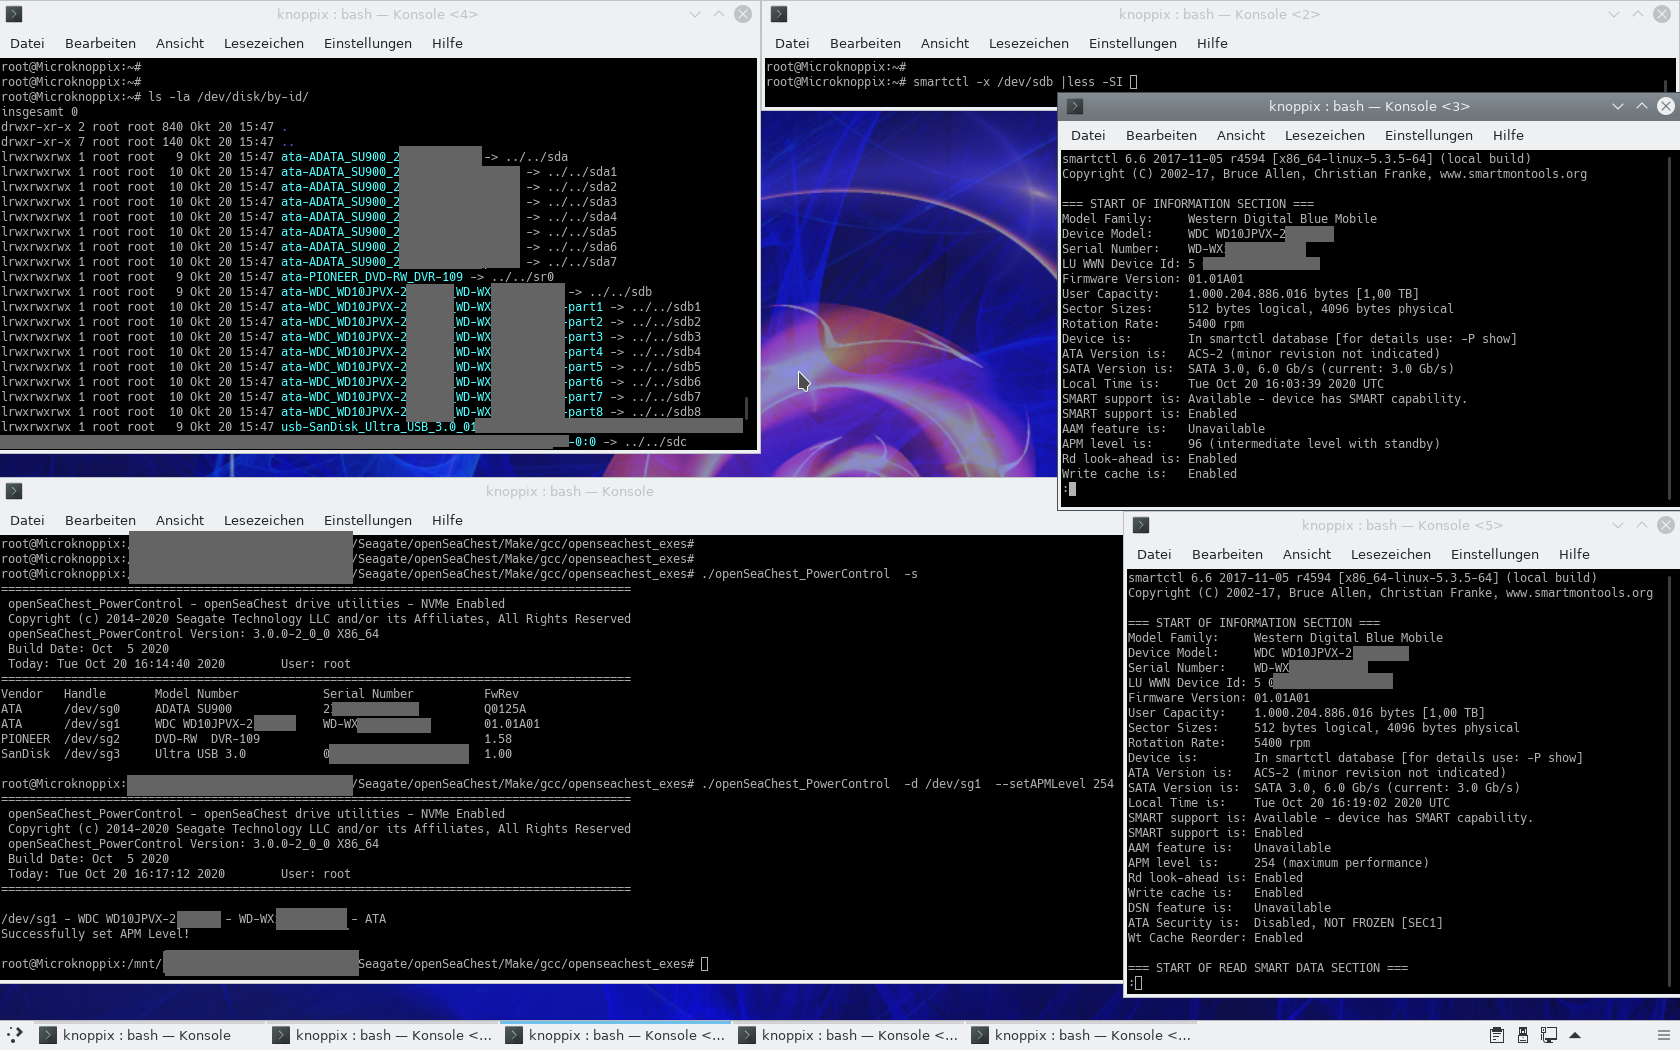The image size is (1680, 1050).
Task: Open the shade chevron on Konsole <5> titlebar
Action: coord(1616,525)
